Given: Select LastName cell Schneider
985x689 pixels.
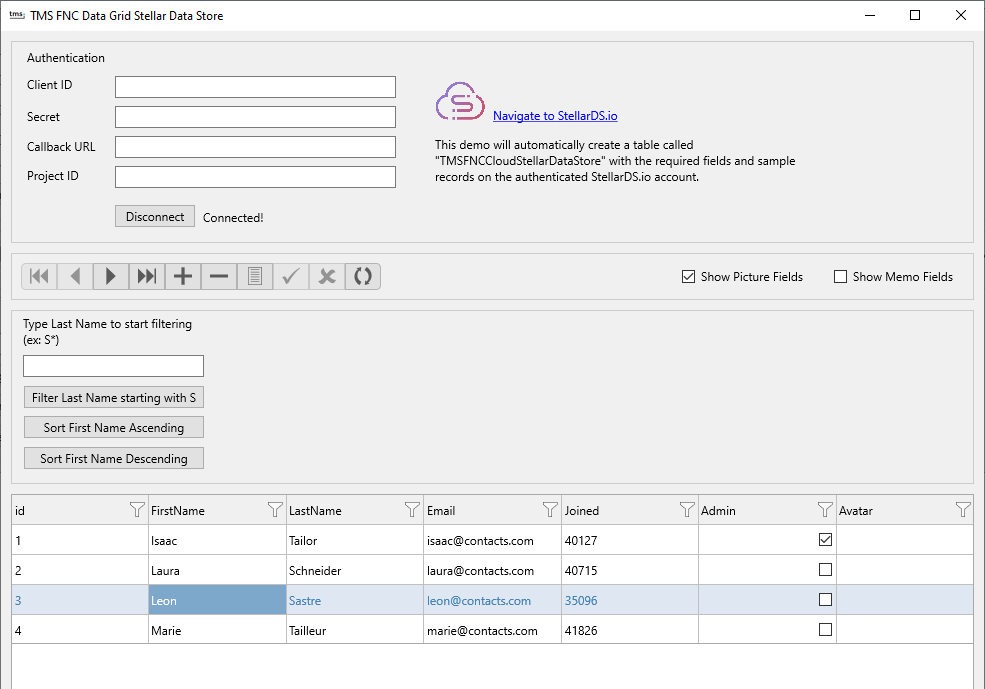Looking at the screenshot, I should click(355, 570).
